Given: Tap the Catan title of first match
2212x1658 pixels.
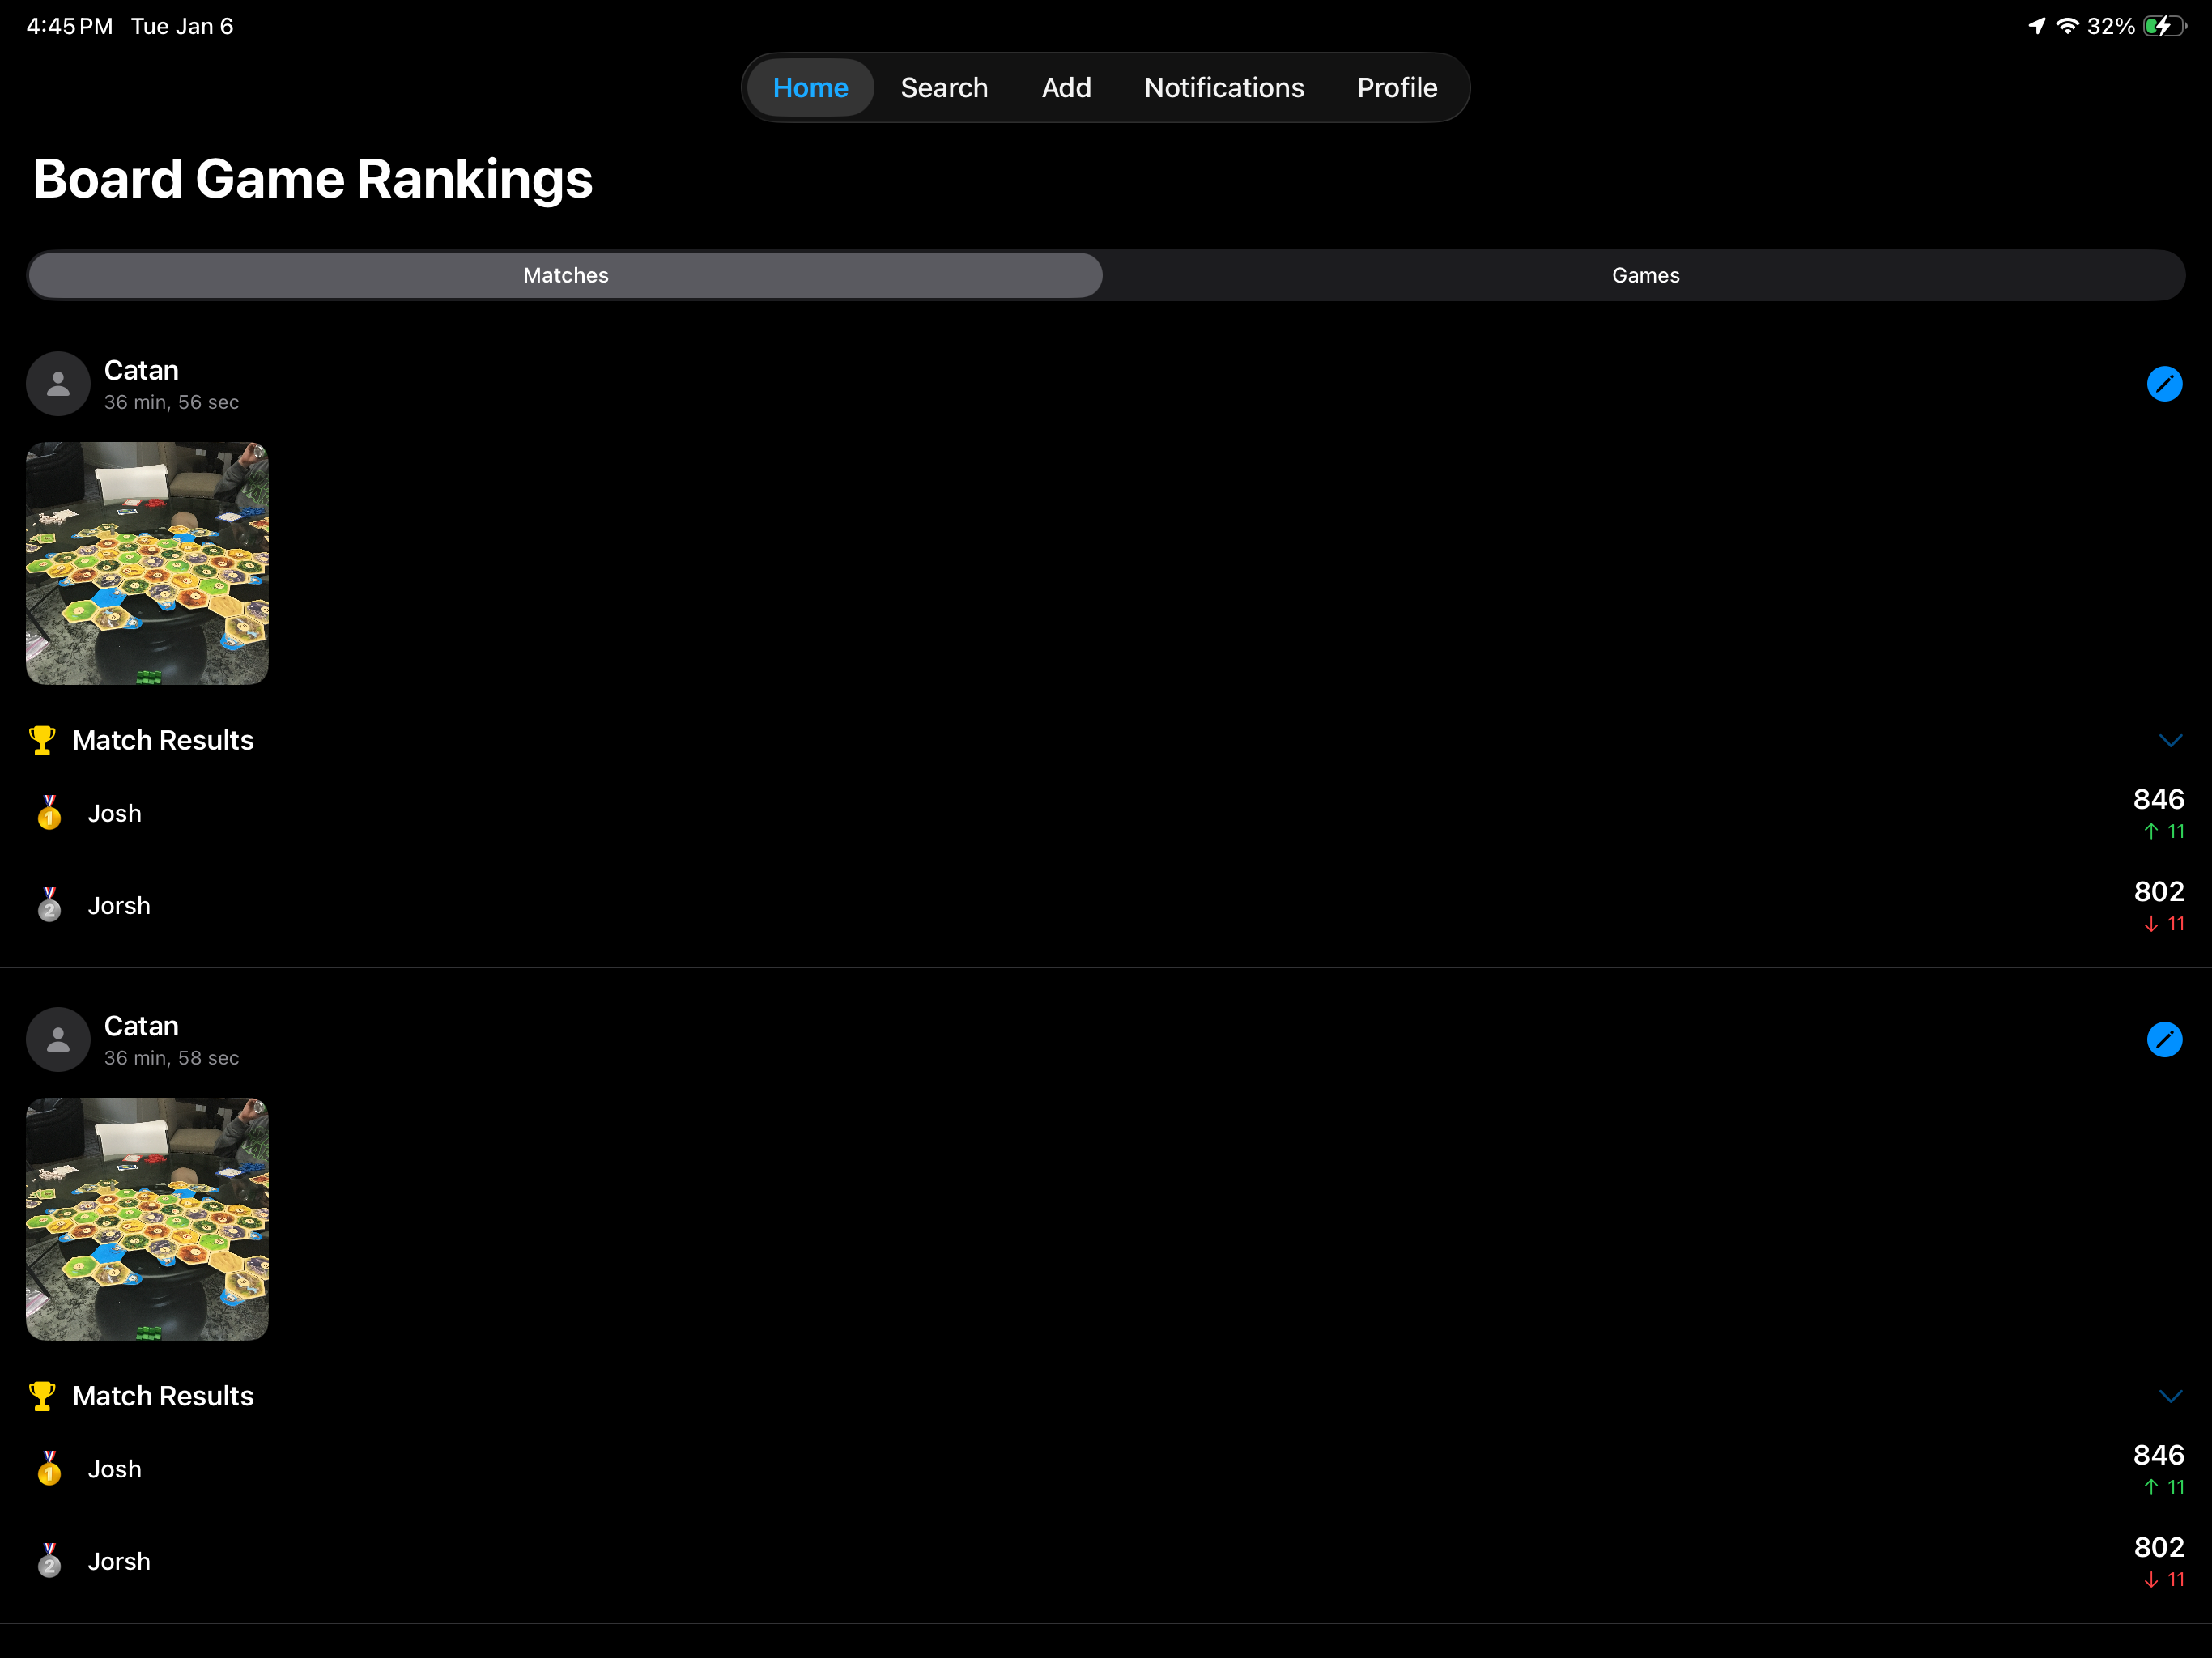Looking at the screenshot, I should (141, 371).
